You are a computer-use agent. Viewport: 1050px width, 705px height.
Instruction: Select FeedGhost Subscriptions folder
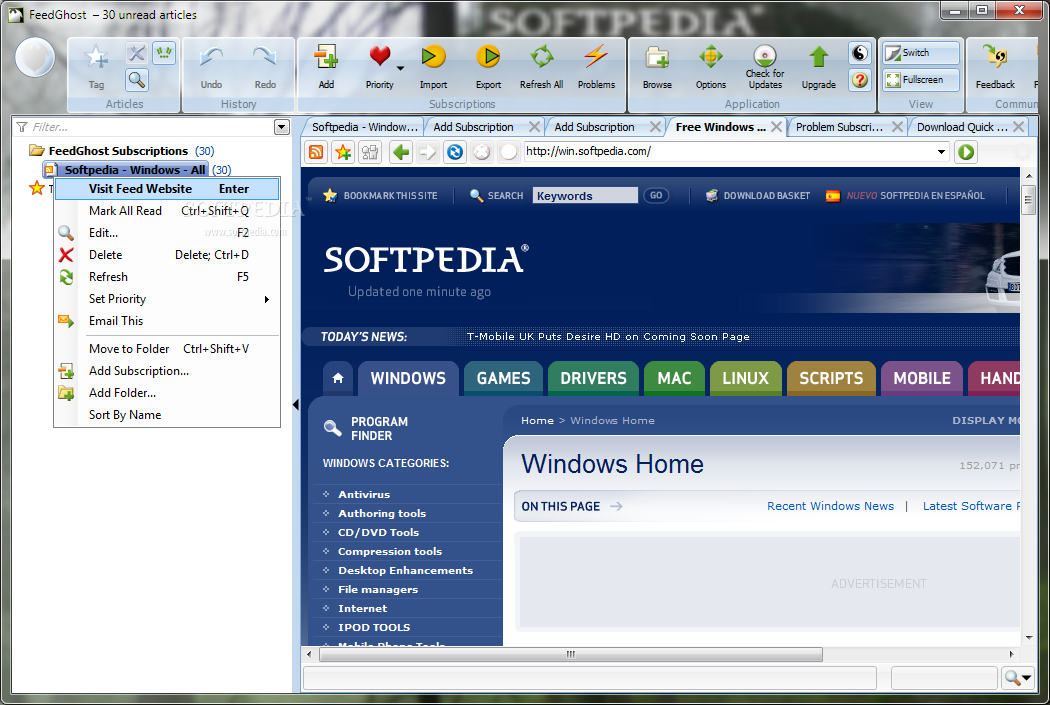pos(118,151)
